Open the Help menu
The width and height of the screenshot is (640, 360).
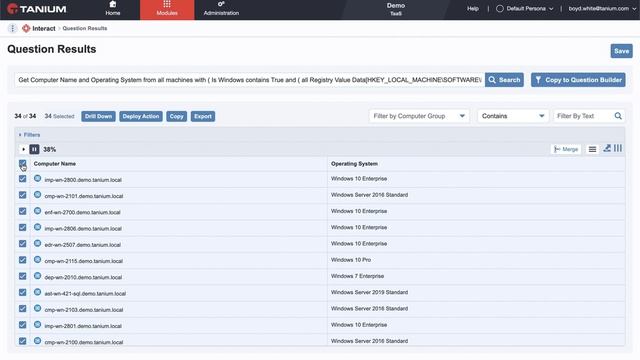pyautogui.click(x=473, y=8)
